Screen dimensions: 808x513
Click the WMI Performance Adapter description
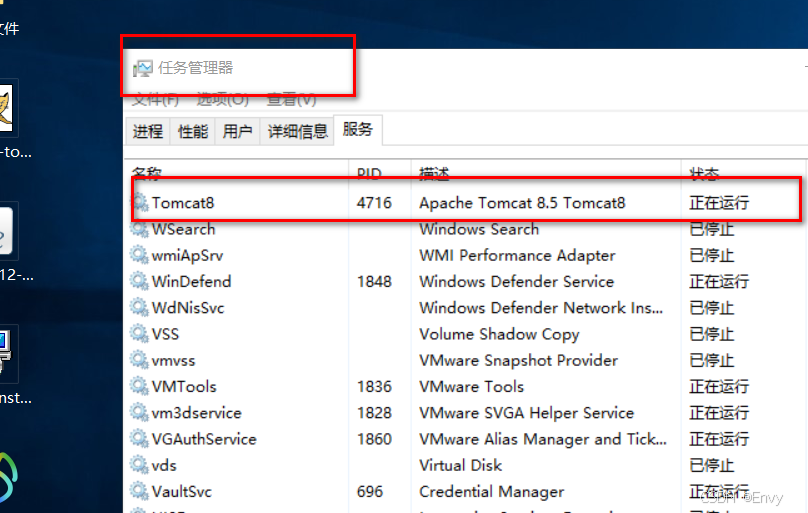[517, 255]
